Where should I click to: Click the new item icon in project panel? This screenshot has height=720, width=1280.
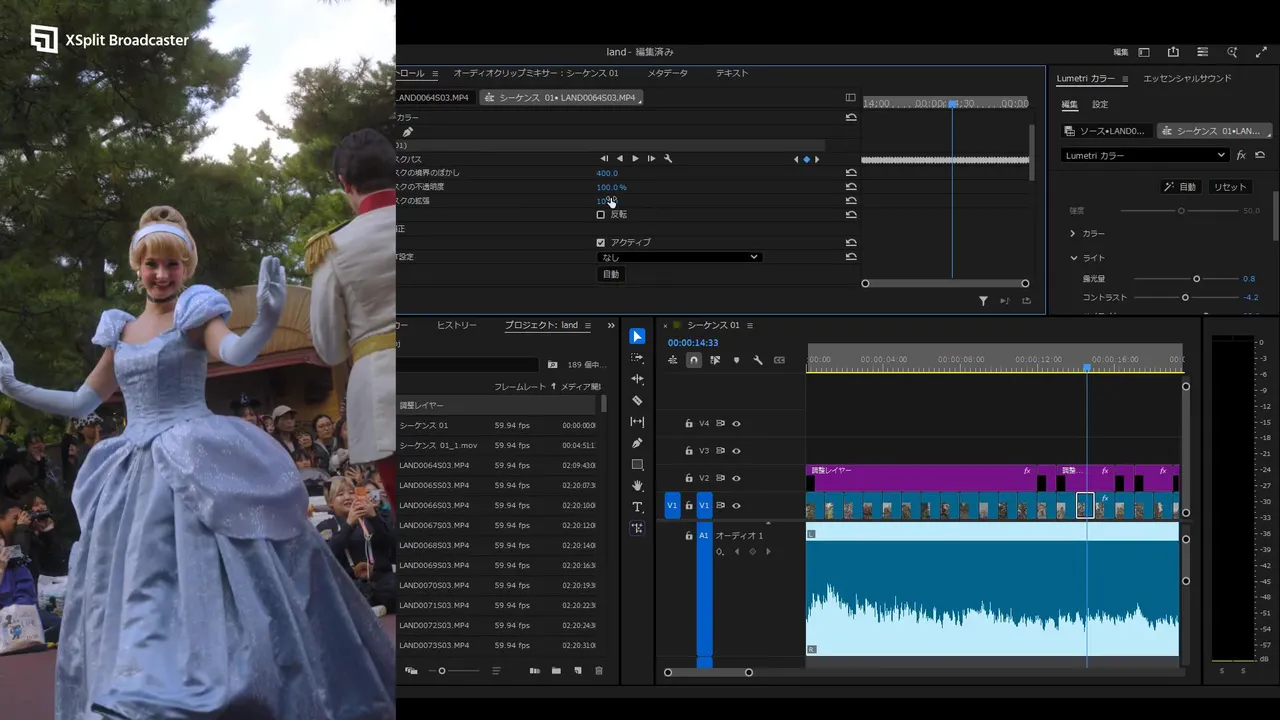577,671
